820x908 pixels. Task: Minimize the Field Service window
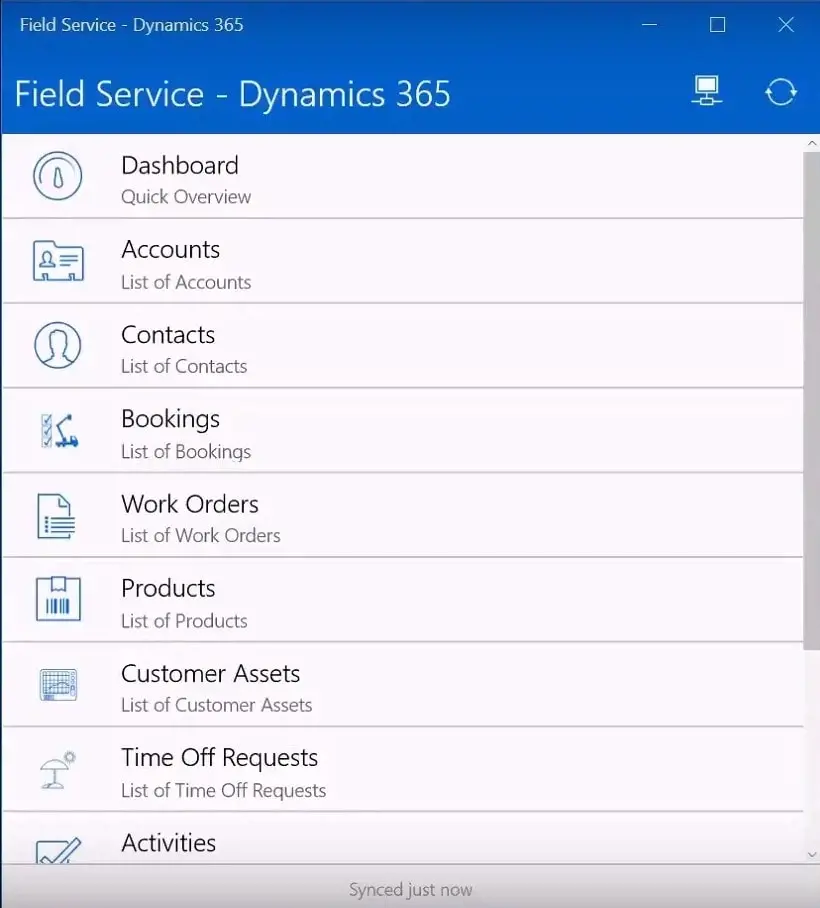point(649,24)
